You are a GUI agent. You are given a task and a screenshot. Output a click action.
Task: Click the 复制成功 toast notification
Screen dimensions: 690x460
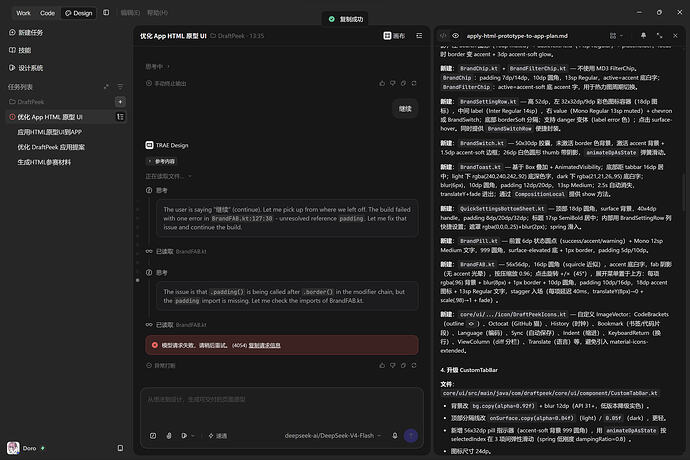click(345, 19)
